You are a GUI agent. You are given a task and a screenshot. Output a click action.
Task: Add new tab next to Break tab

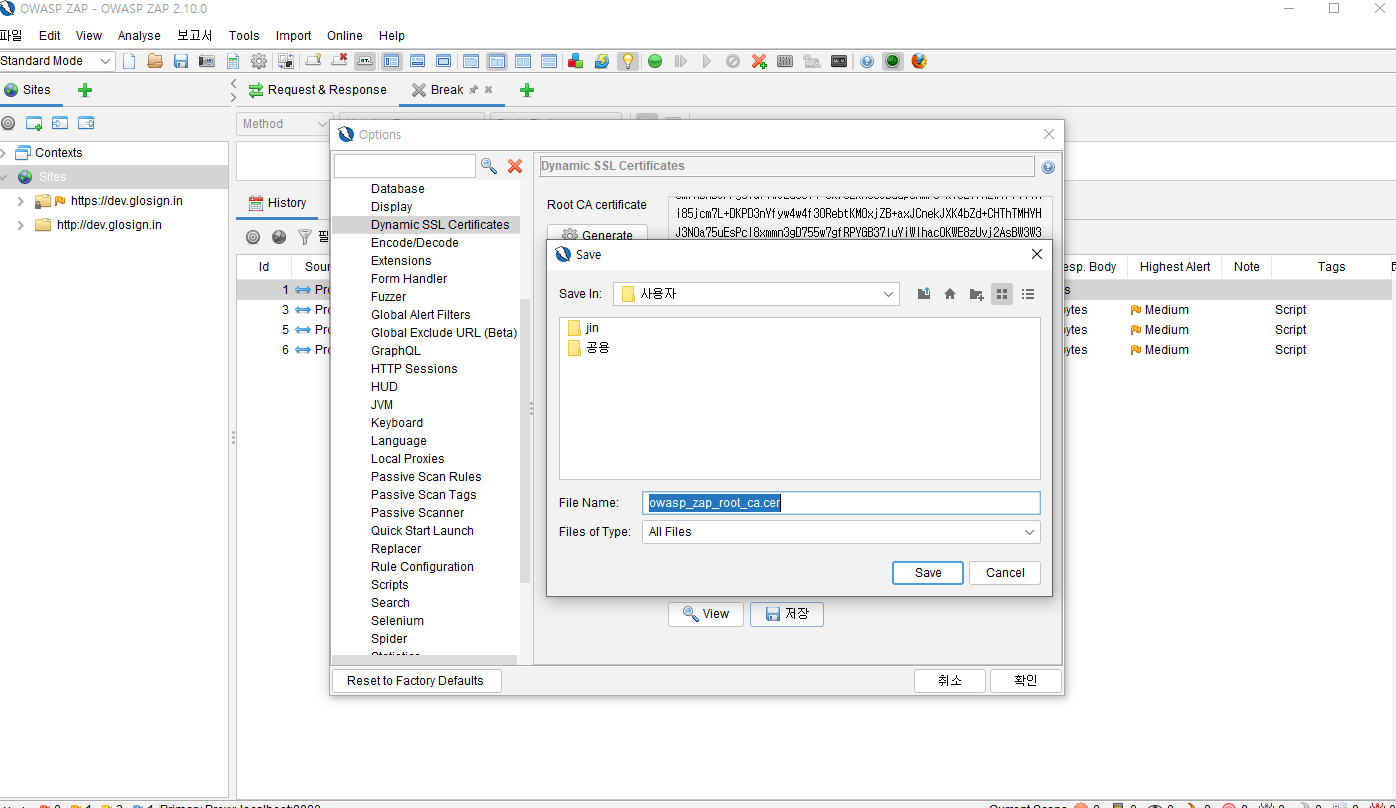coord(527,90)
